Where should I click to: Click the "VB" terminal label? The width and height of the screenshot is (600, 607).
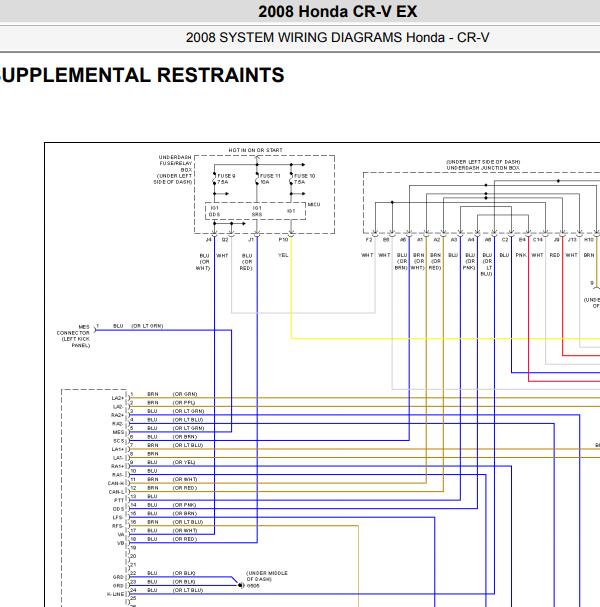tap(121, 543)
